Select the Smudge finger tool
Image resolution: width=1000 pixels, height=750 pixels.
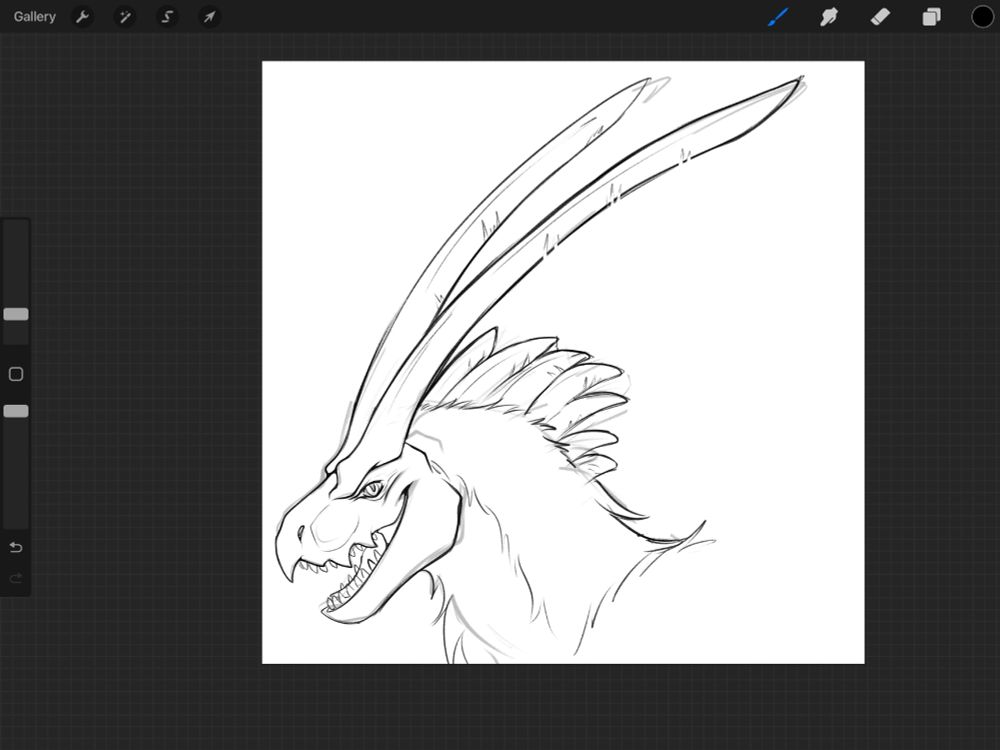828,17
